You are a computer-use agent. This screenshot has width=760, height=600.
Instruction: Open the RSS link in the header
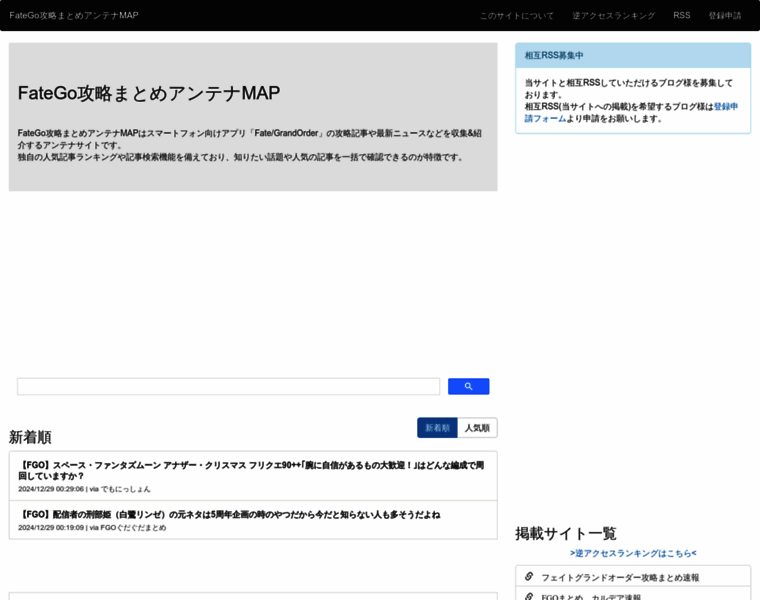click(x=681, y=16)
